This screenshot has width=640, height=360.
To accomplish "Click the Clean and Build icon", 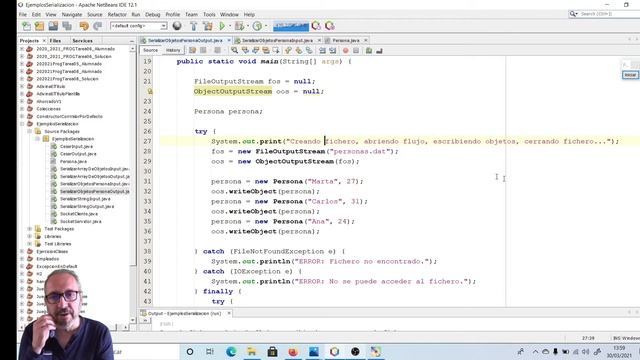I will coord(208,26).
